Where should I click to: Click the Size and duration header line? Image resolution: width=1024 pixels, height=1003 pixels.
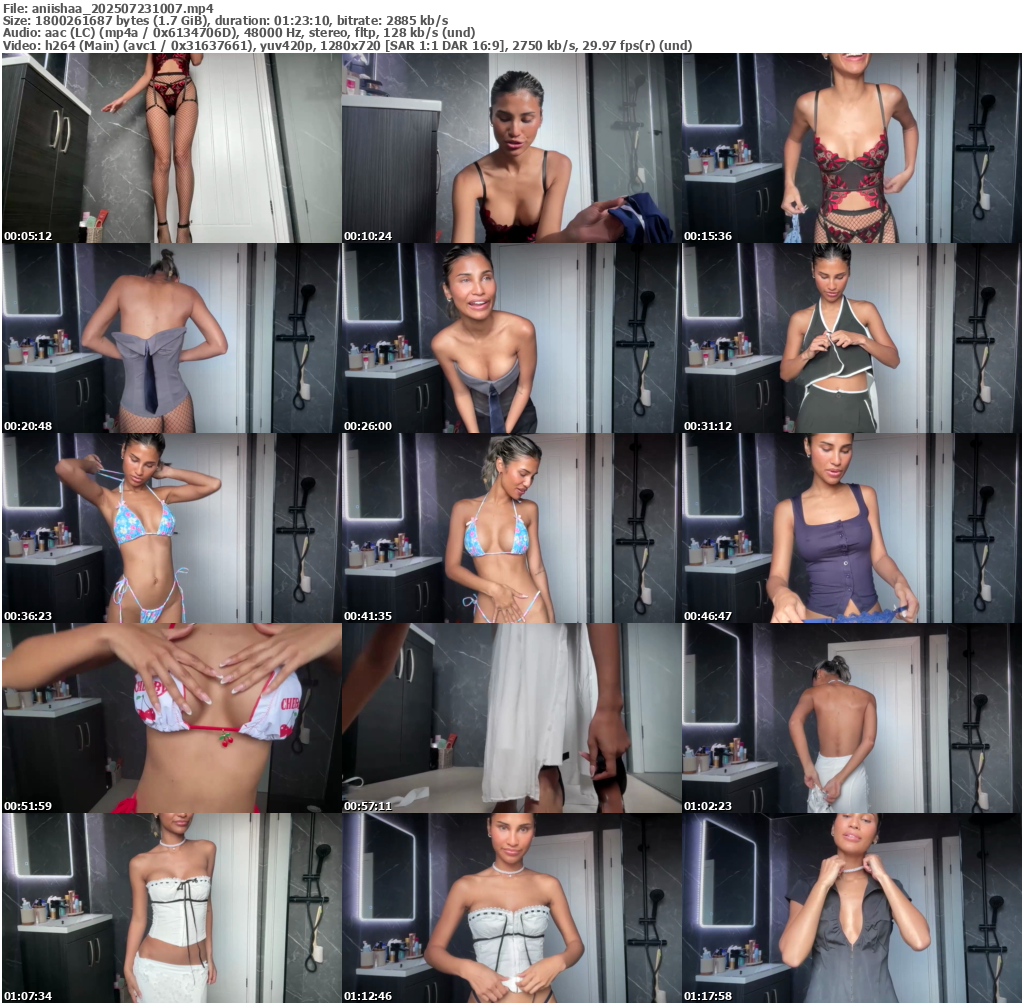pyautogui.click(x=225, y=20)
